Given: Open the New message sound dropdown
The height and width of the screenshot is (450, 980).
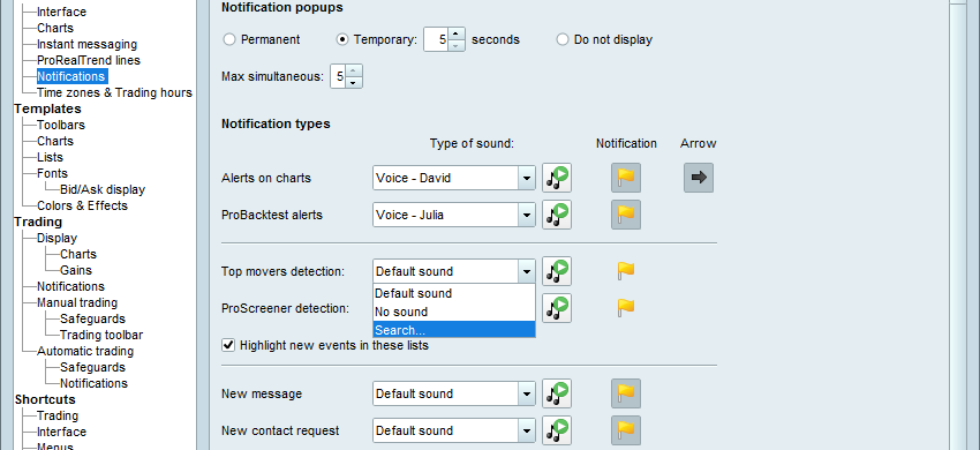Looking at the screenshot, I should (x=454, y=394).
